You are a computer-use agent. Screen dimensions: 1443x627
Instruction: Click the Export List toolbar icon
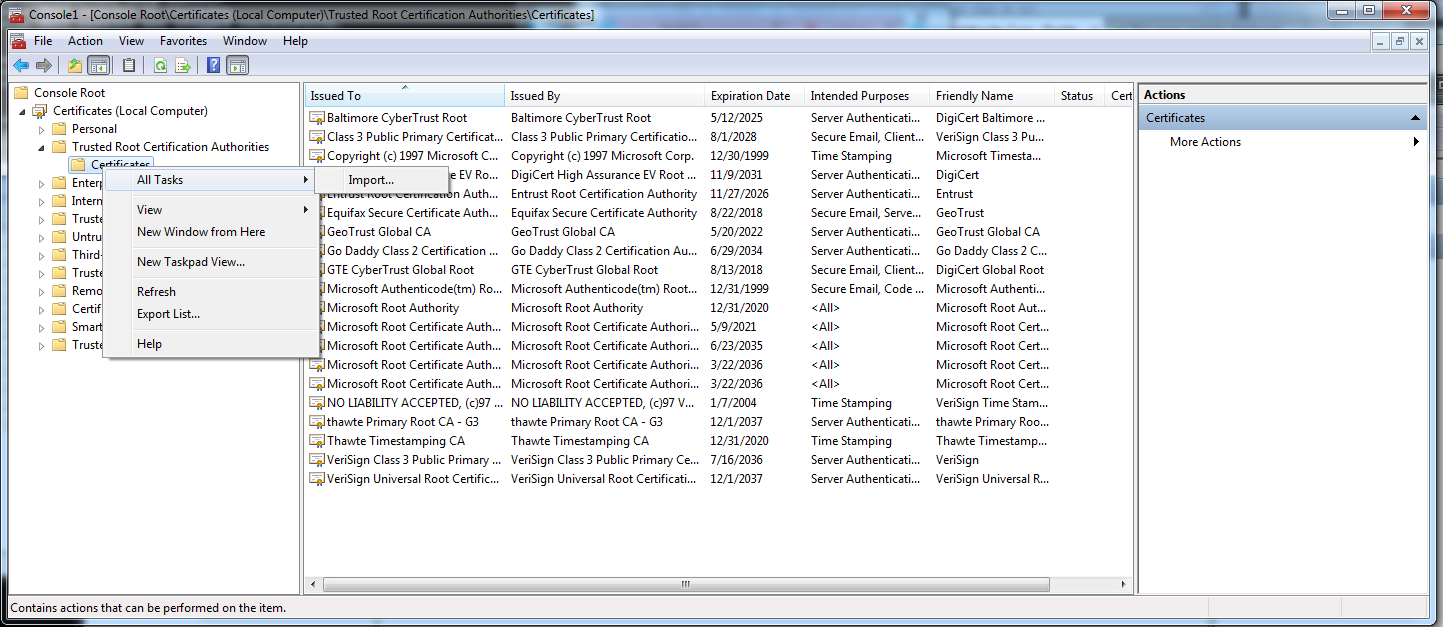click(x=183, y=66)
